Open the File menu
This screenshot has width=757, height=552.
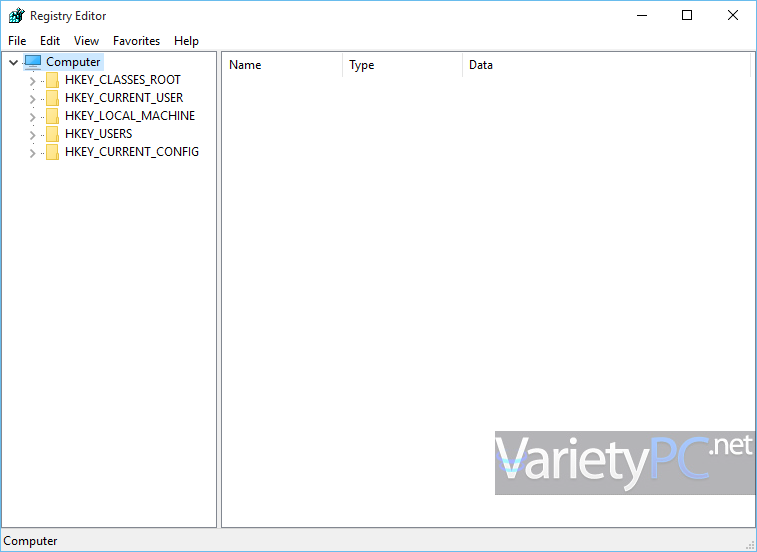pyautogui.click(x=17, y=41)
